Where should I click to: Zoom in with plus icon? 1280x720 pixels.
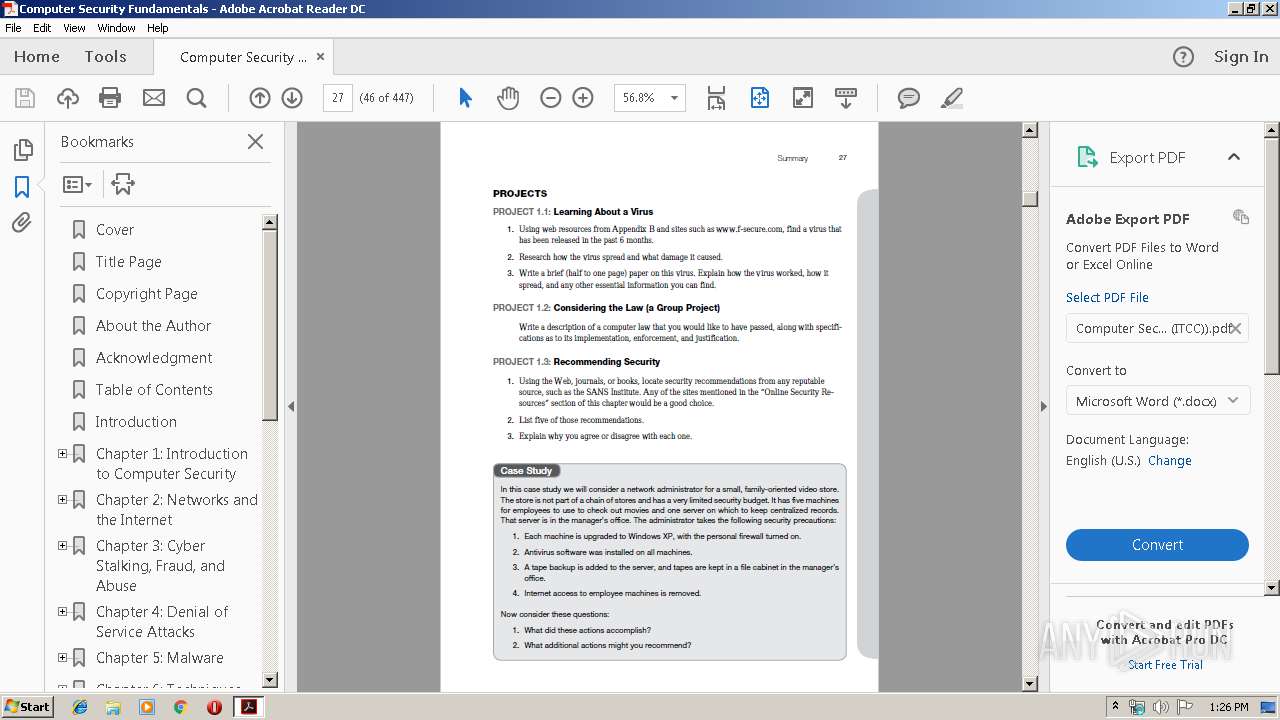point(583,98)
